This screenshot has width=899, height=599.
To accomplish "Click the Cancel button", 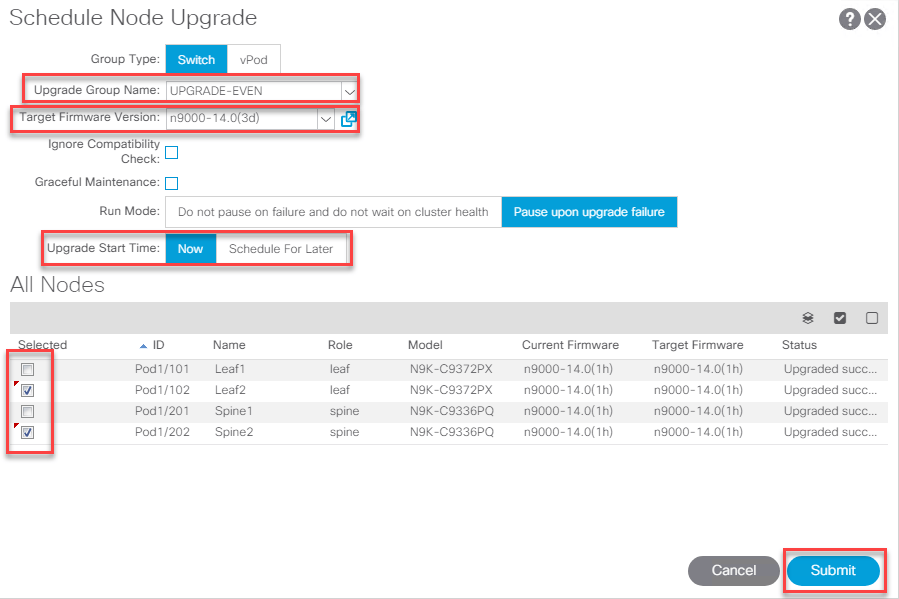I will (733, 570).
